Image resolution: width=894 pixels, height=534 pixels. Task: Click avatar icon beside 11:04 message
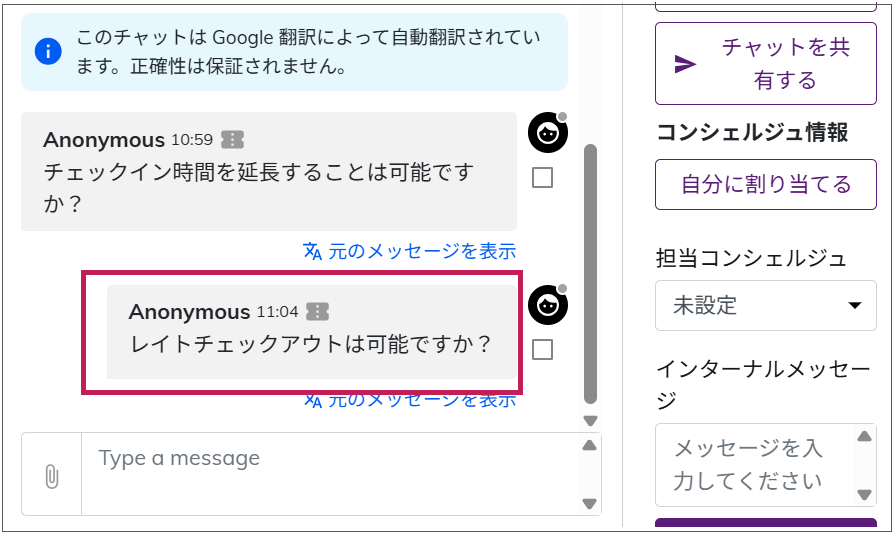pyautogui.click(x=547, y=305)
